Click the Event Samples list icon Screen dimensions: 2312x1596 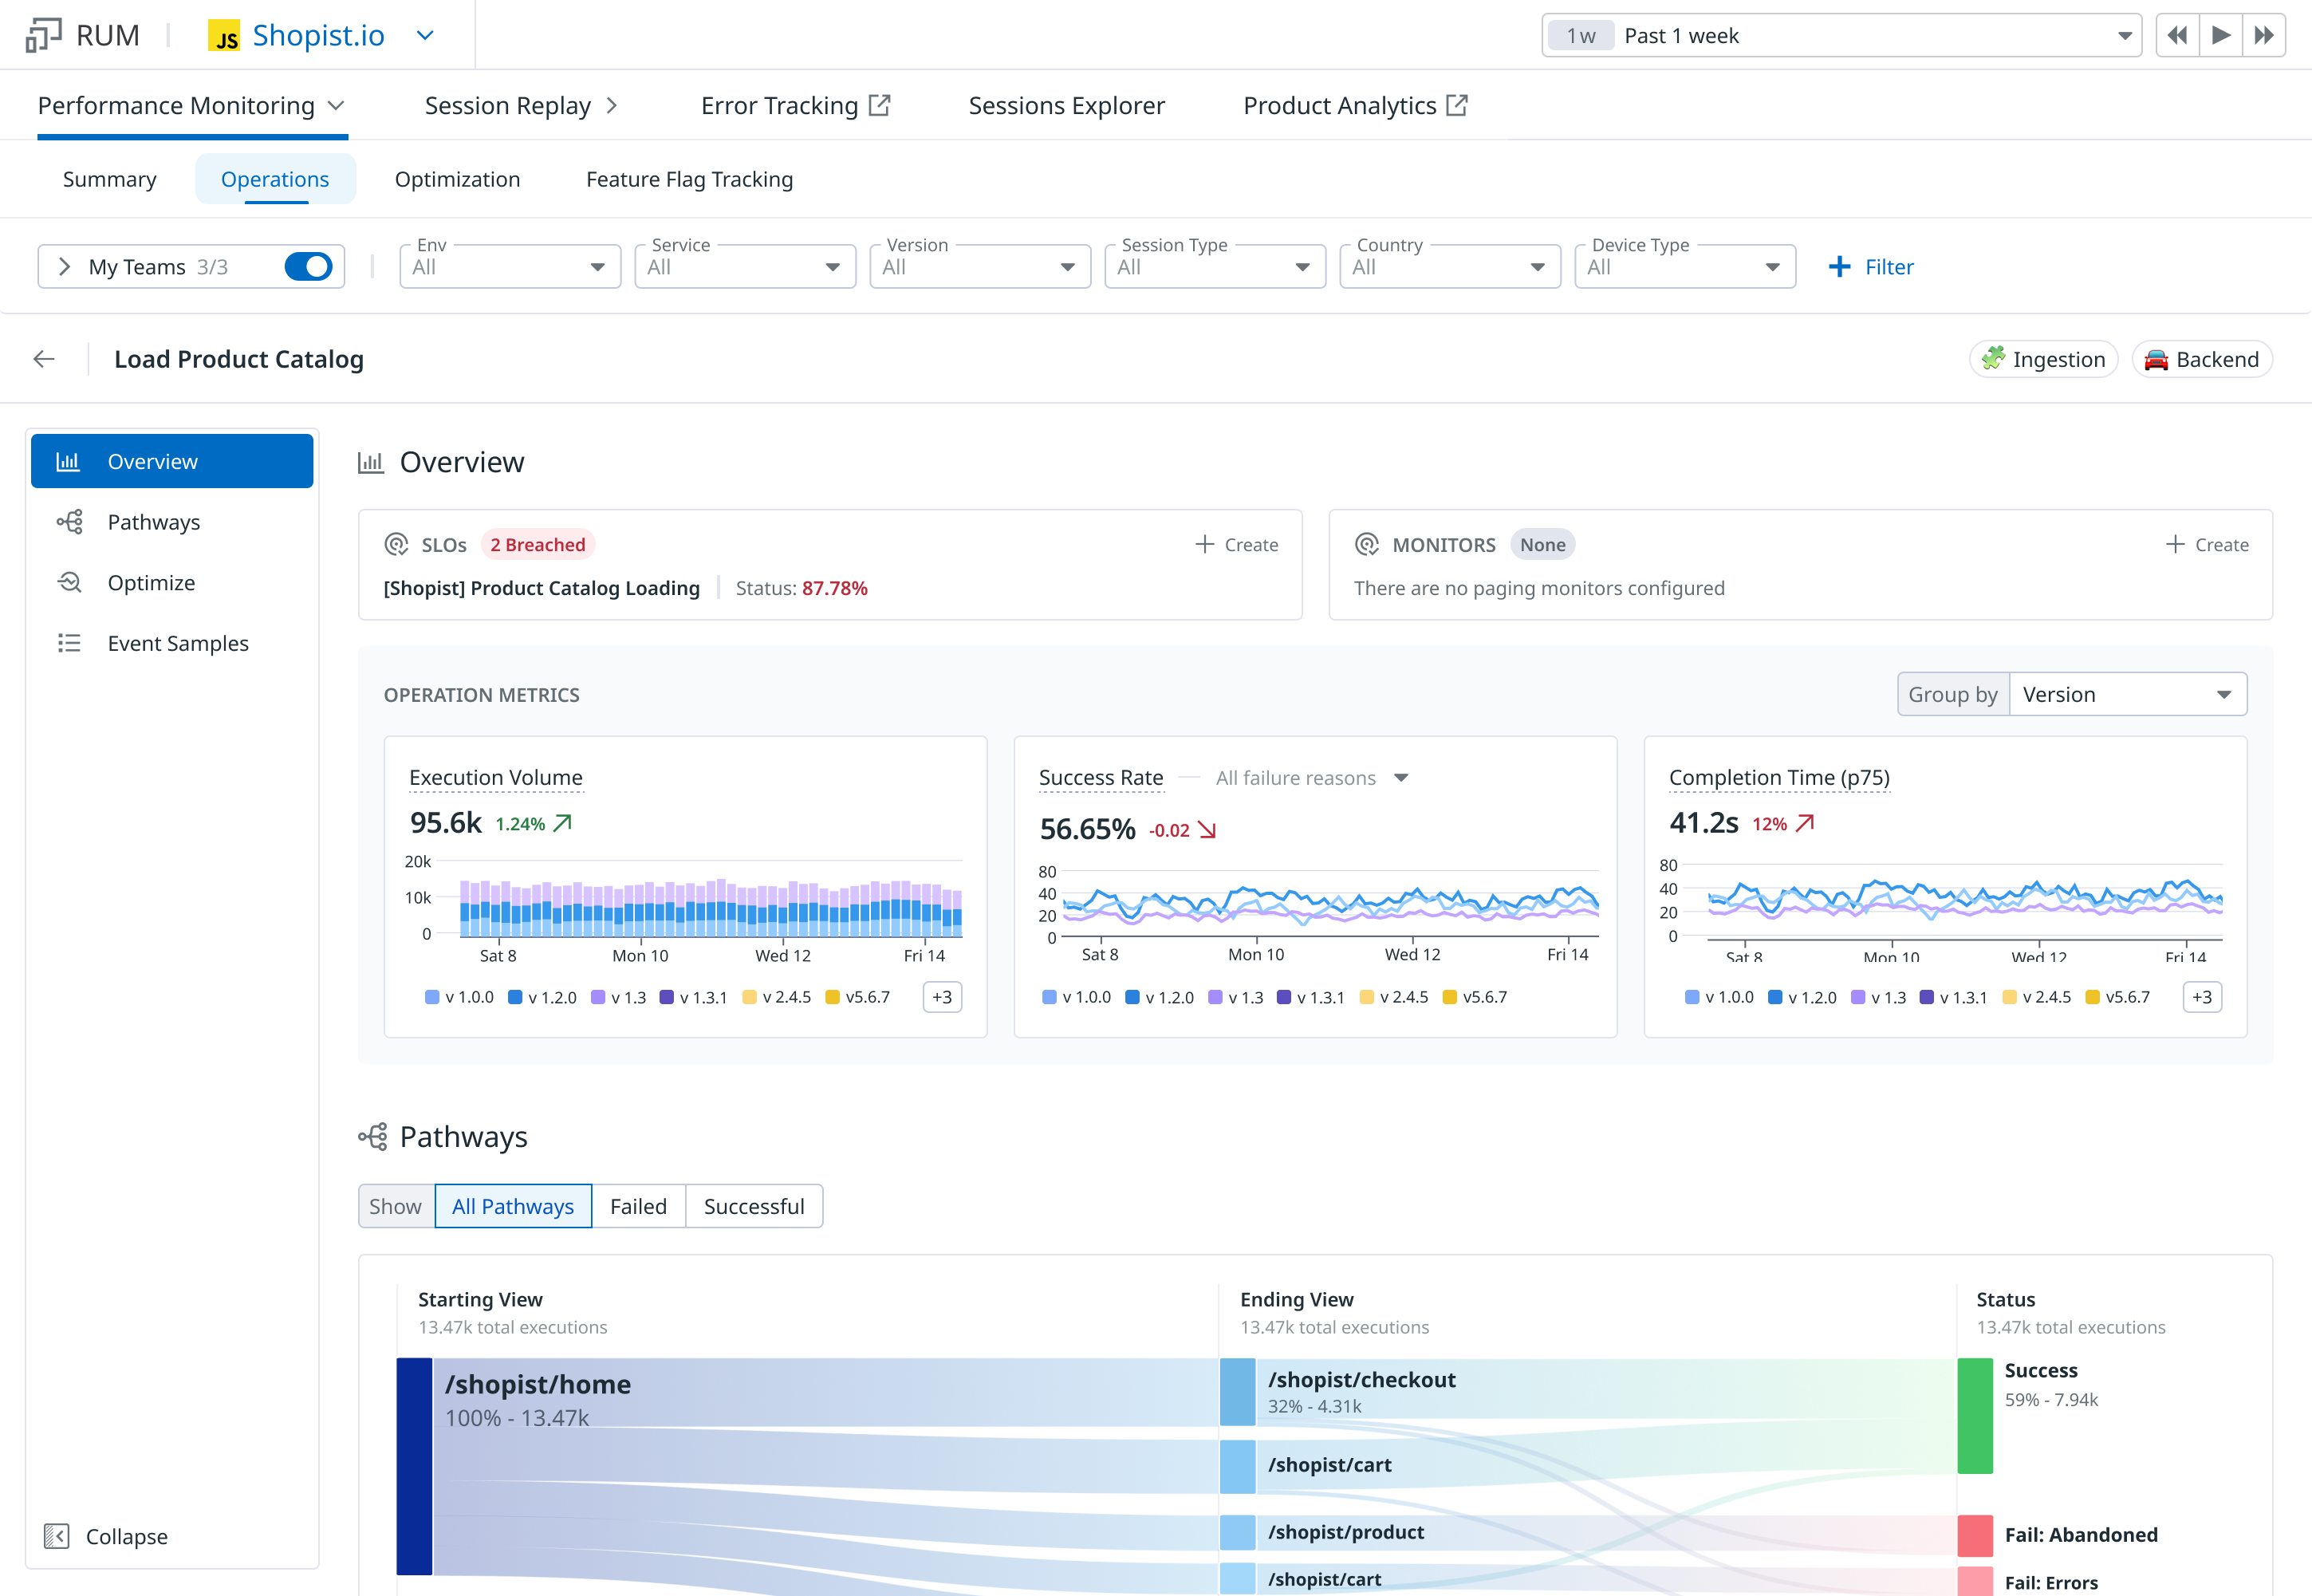pos(69,643)
